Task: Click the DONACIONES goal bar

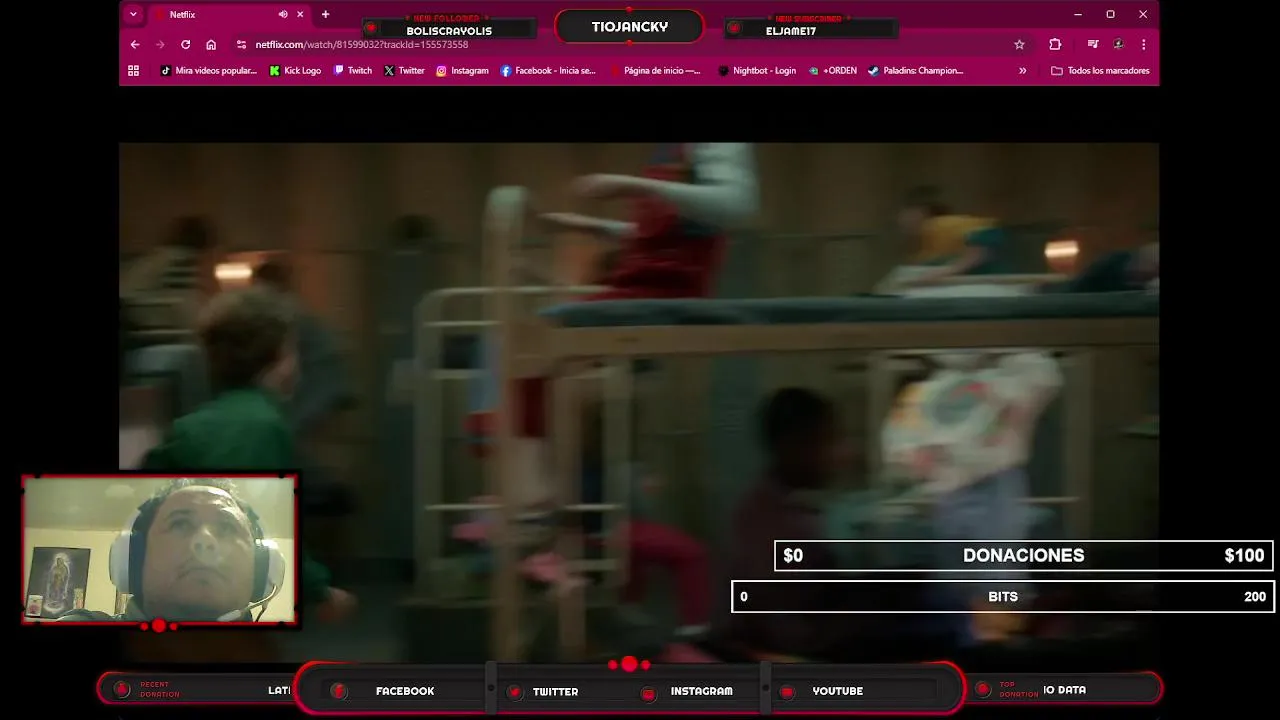Action: (x=1023, y=556)
